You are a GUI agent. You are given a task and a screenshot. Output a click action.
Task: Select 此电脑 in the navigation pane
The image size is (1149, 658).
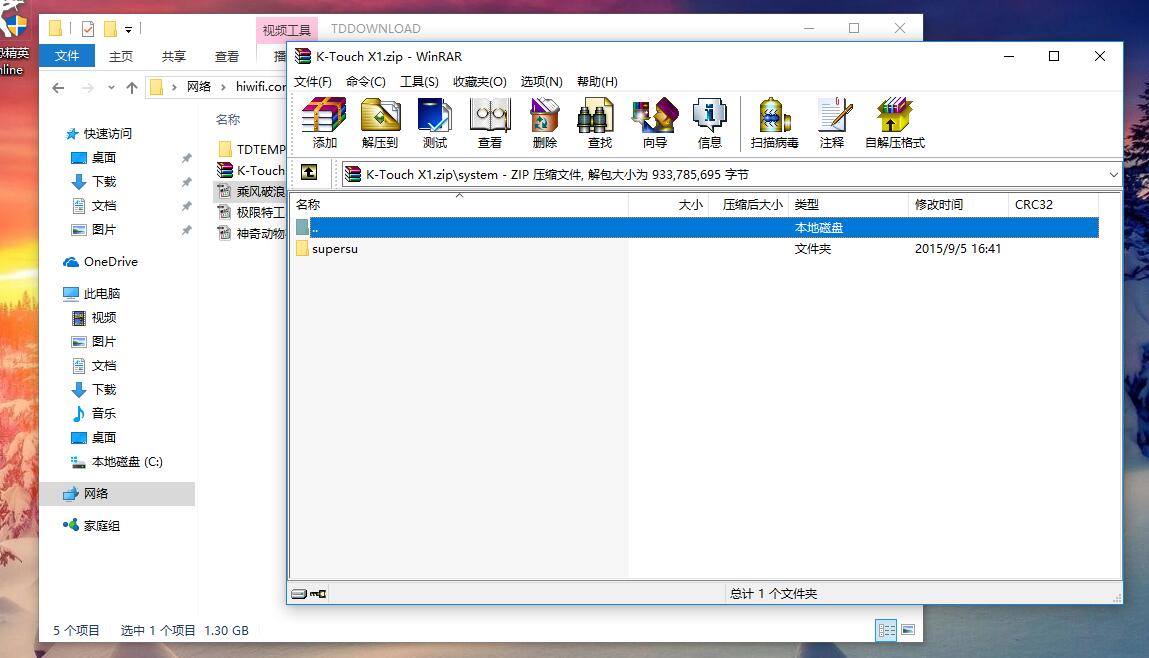click(x=101, y=294)
